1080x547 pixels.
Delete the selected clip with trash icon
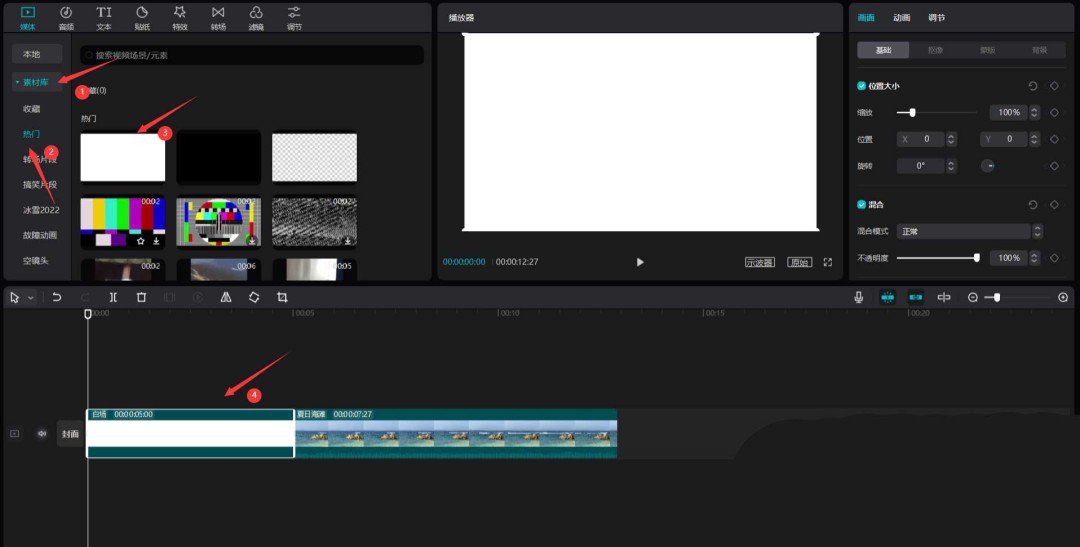[x=141, y=298]
